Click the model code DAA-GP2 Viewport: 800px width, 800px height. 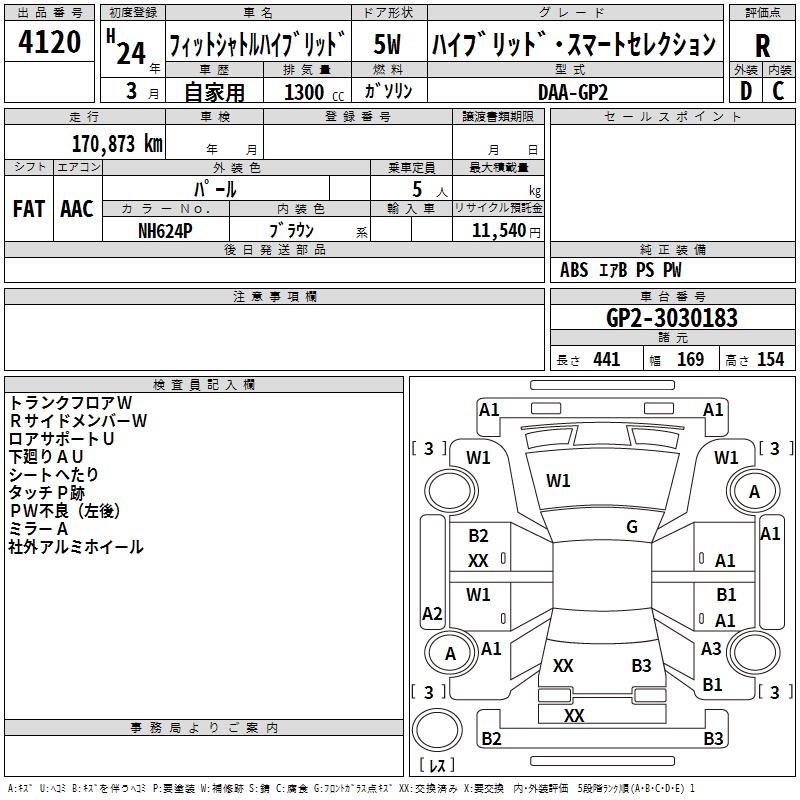[572, 91]
